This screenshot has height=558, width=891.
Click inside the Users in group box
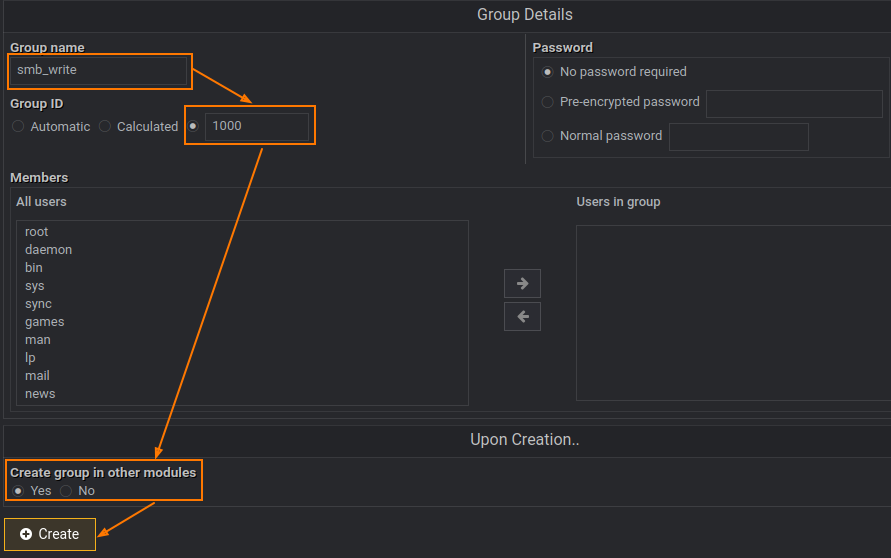click(732, 312)
